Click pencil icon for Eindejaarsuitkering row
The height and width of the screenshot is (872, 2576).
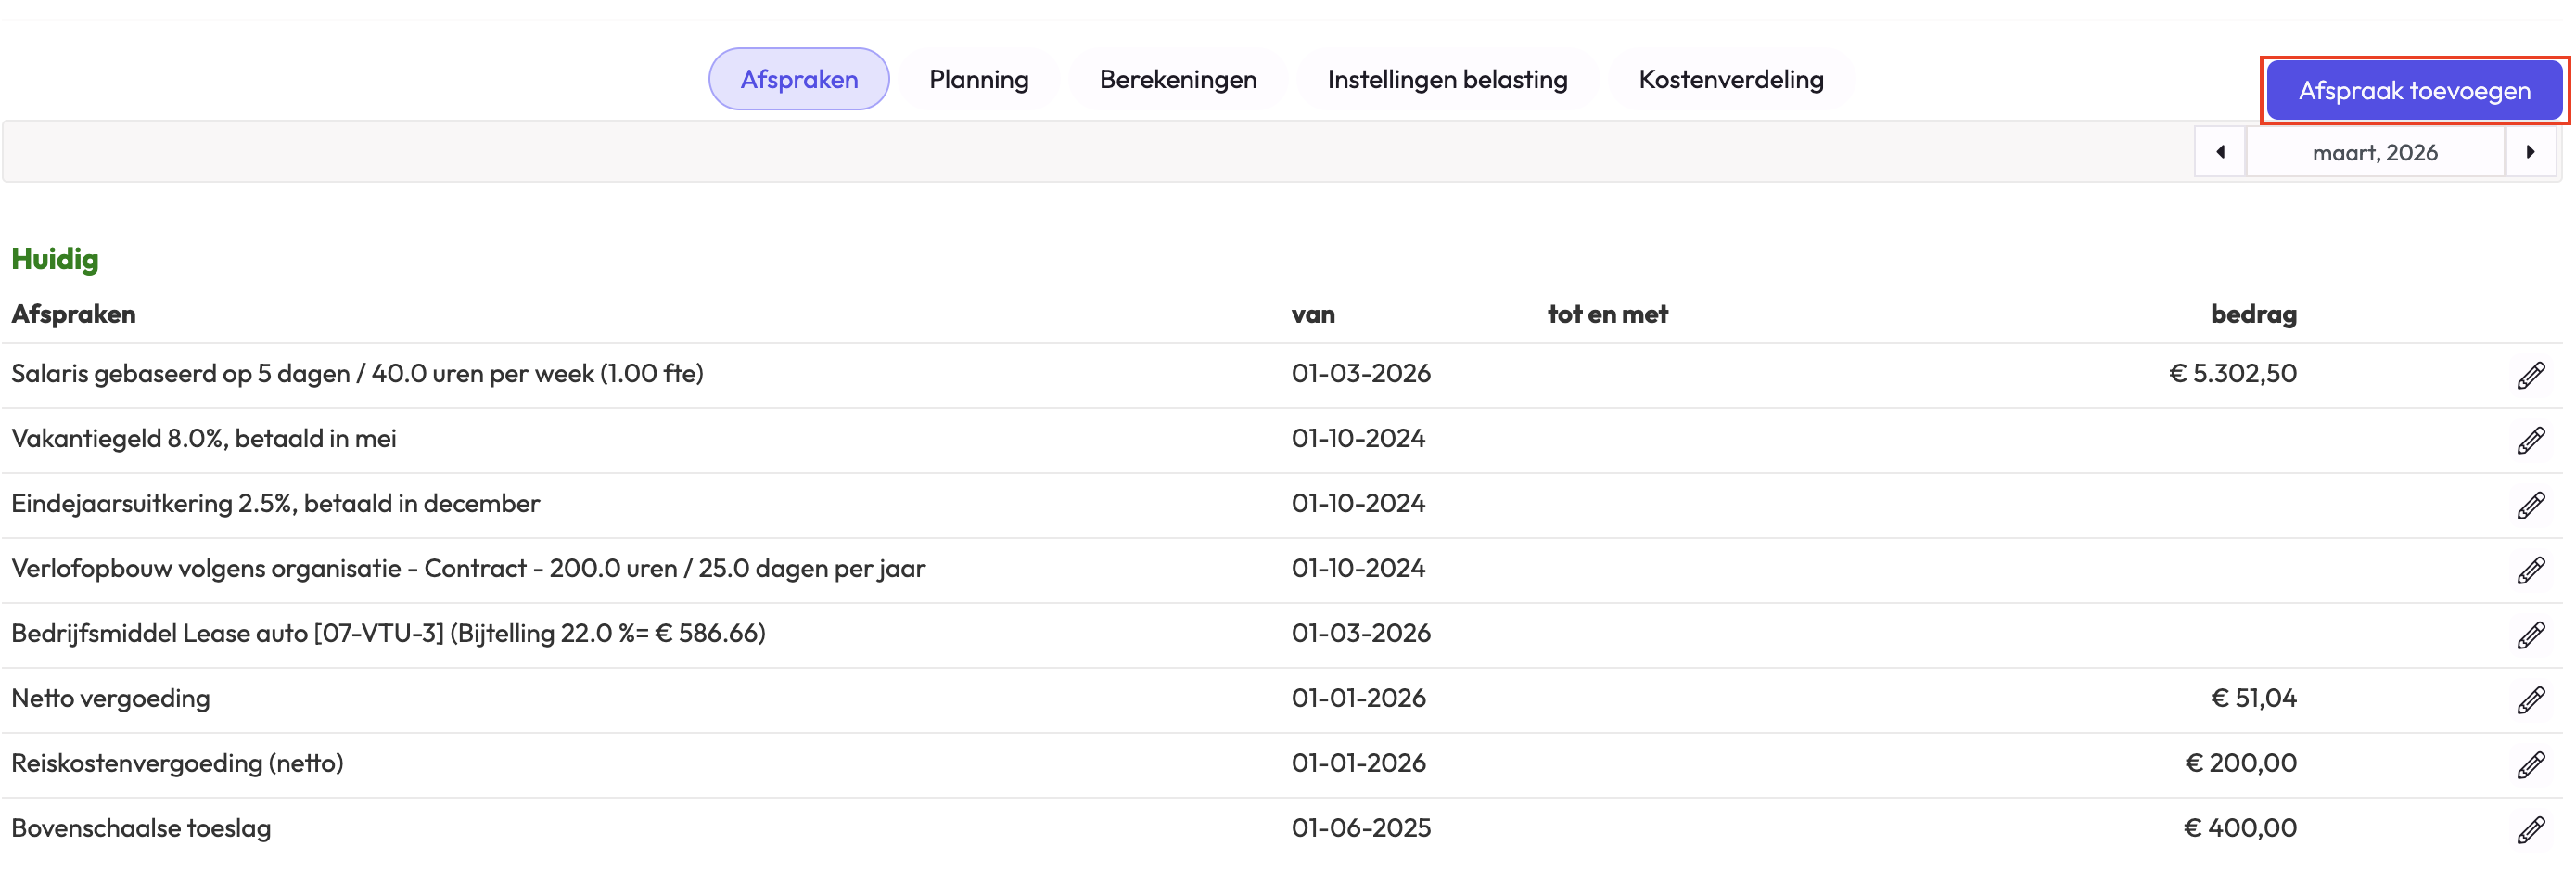tap(2530, 505)
